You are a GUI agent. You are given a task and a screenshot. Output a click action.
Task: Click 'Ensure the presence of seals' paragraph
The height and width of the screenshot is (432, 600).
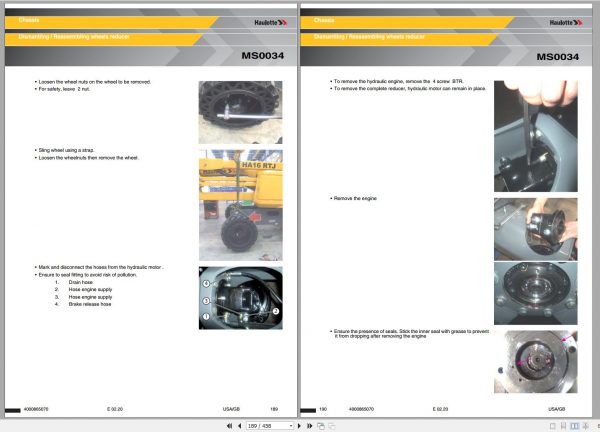(x=409, y=334)
